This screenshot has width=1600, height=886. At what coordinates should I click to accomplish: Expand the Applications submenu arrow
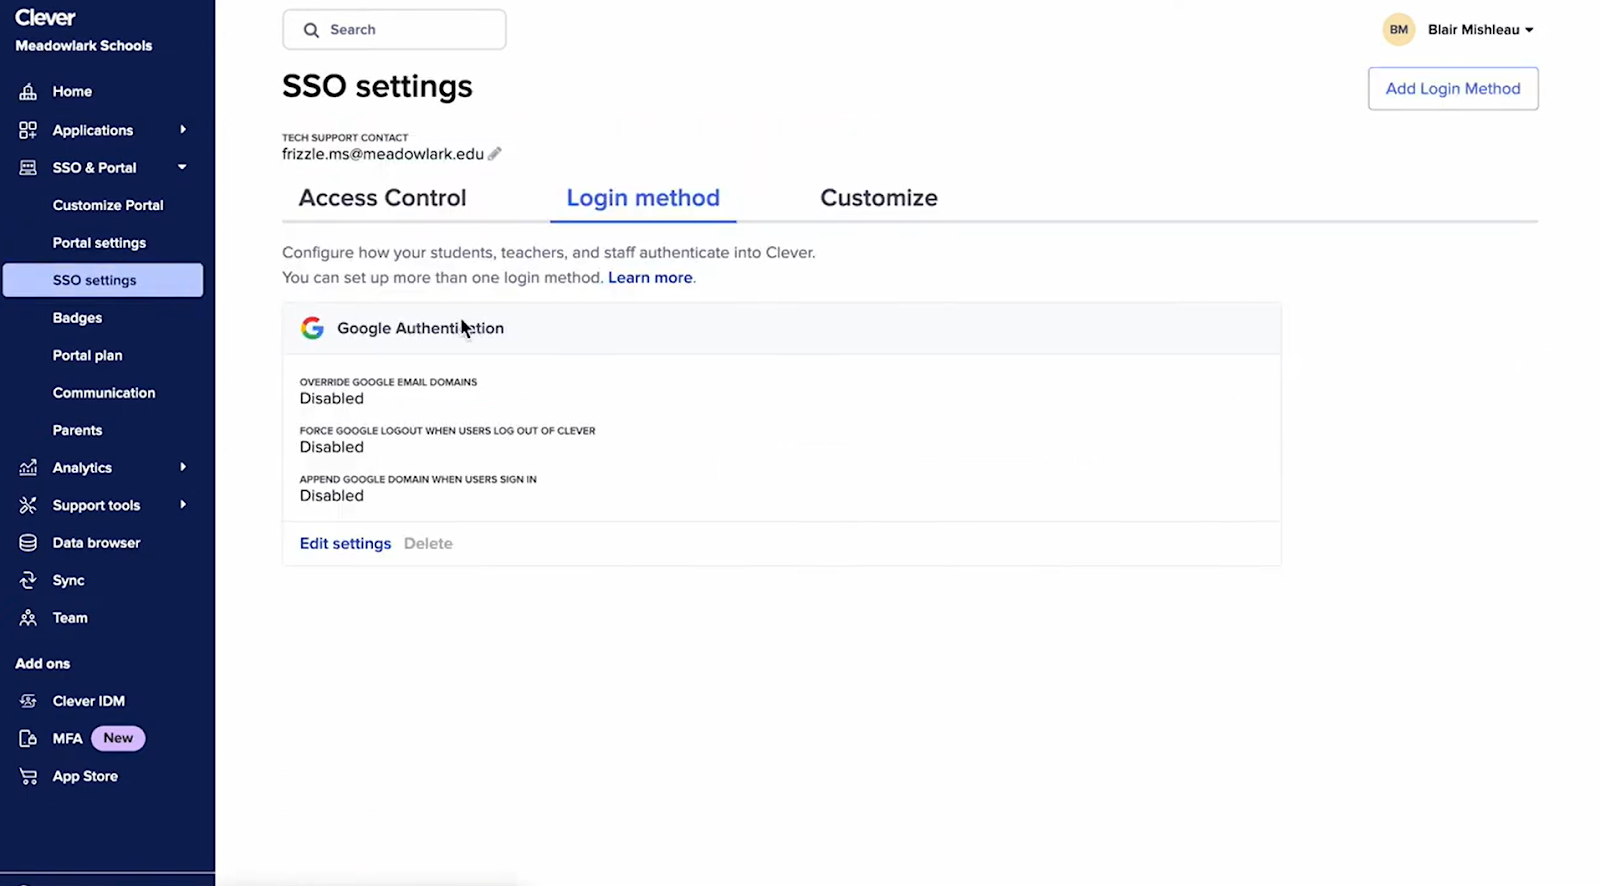click(183, 130)
